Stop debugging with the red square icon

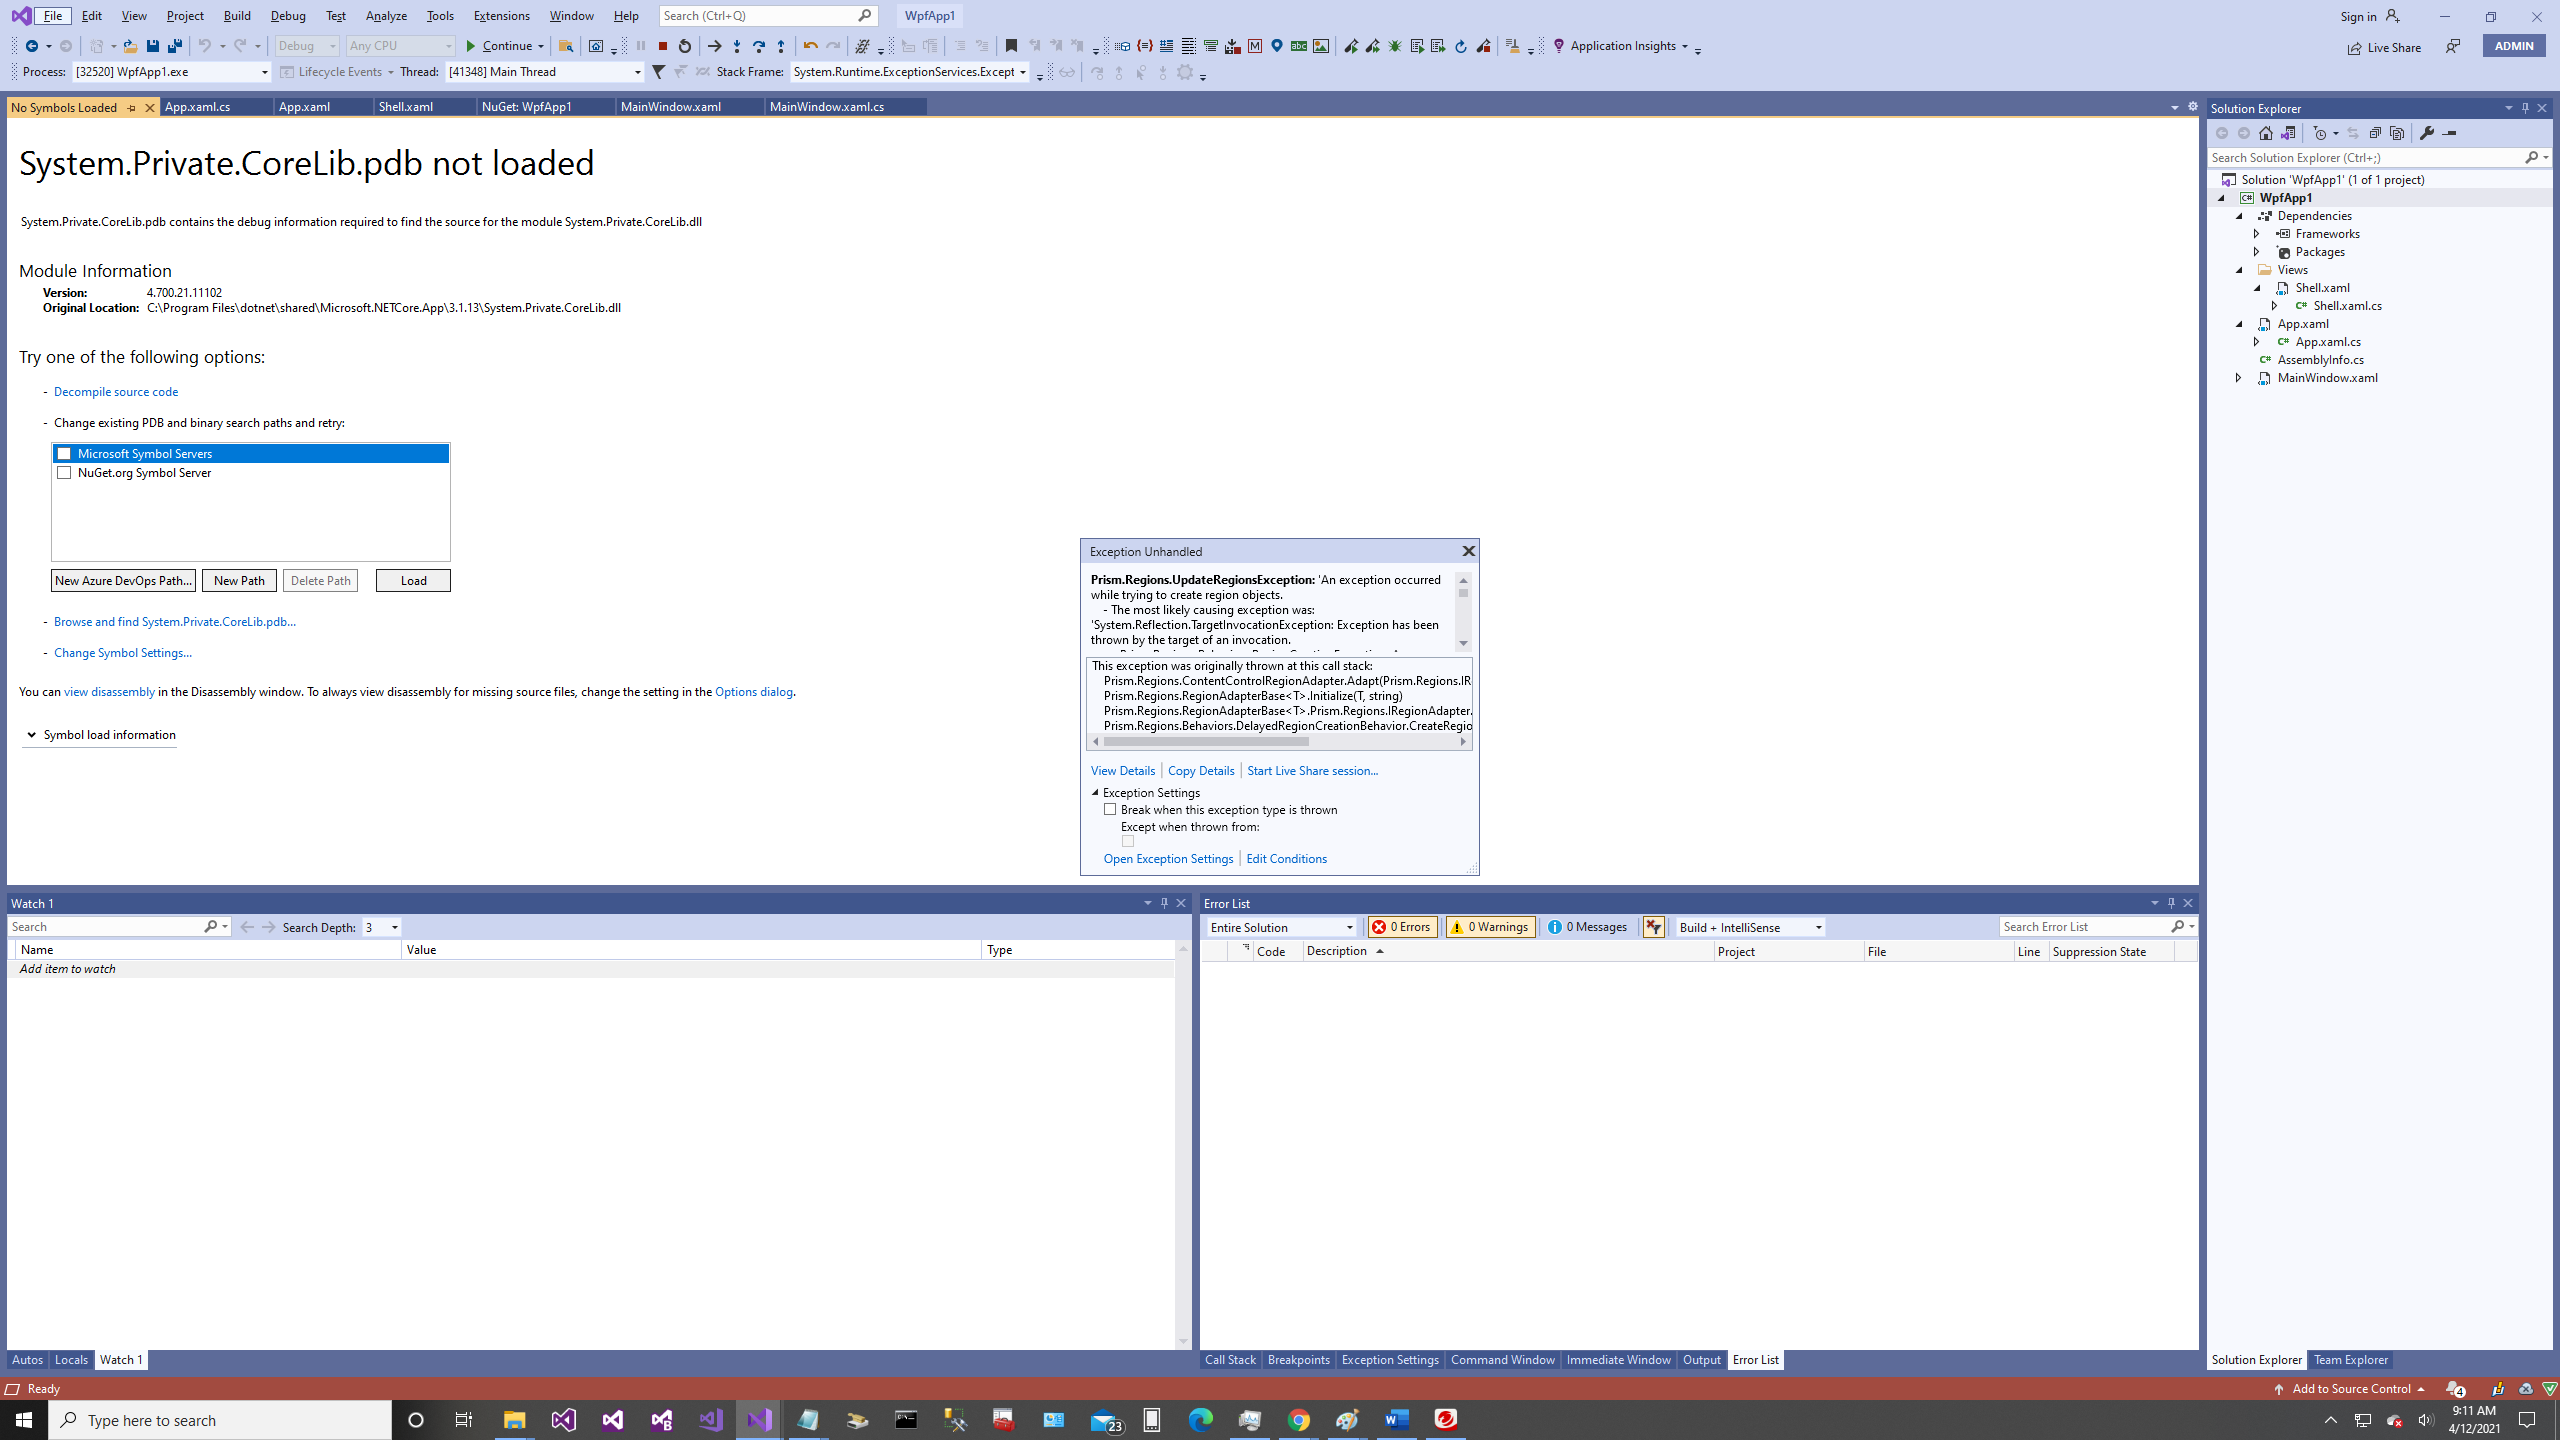coord(665,46)
